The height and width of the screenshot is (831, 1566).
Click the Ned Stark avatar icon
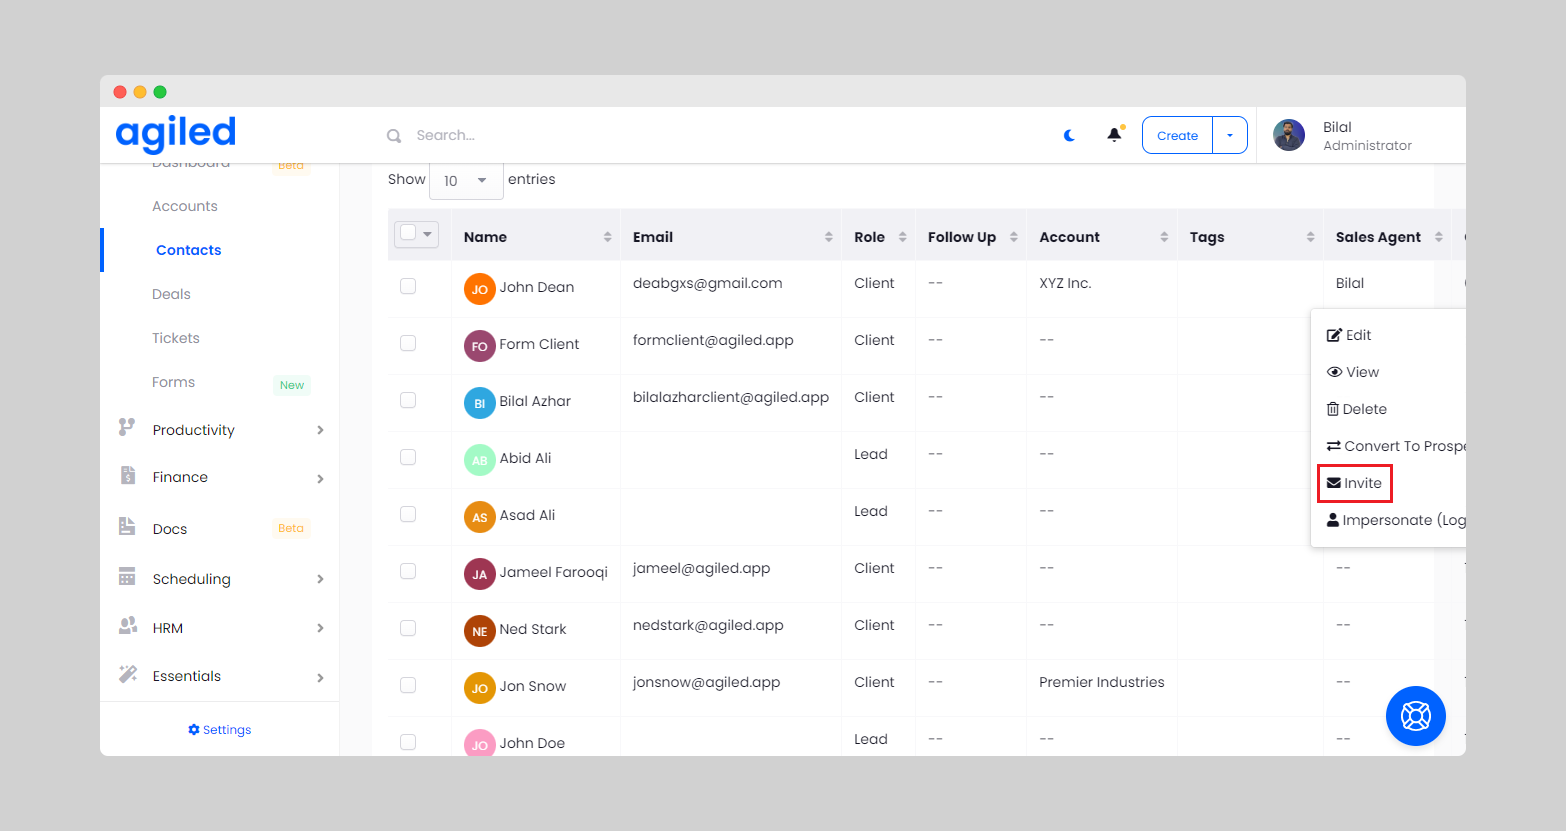[479, 631]
